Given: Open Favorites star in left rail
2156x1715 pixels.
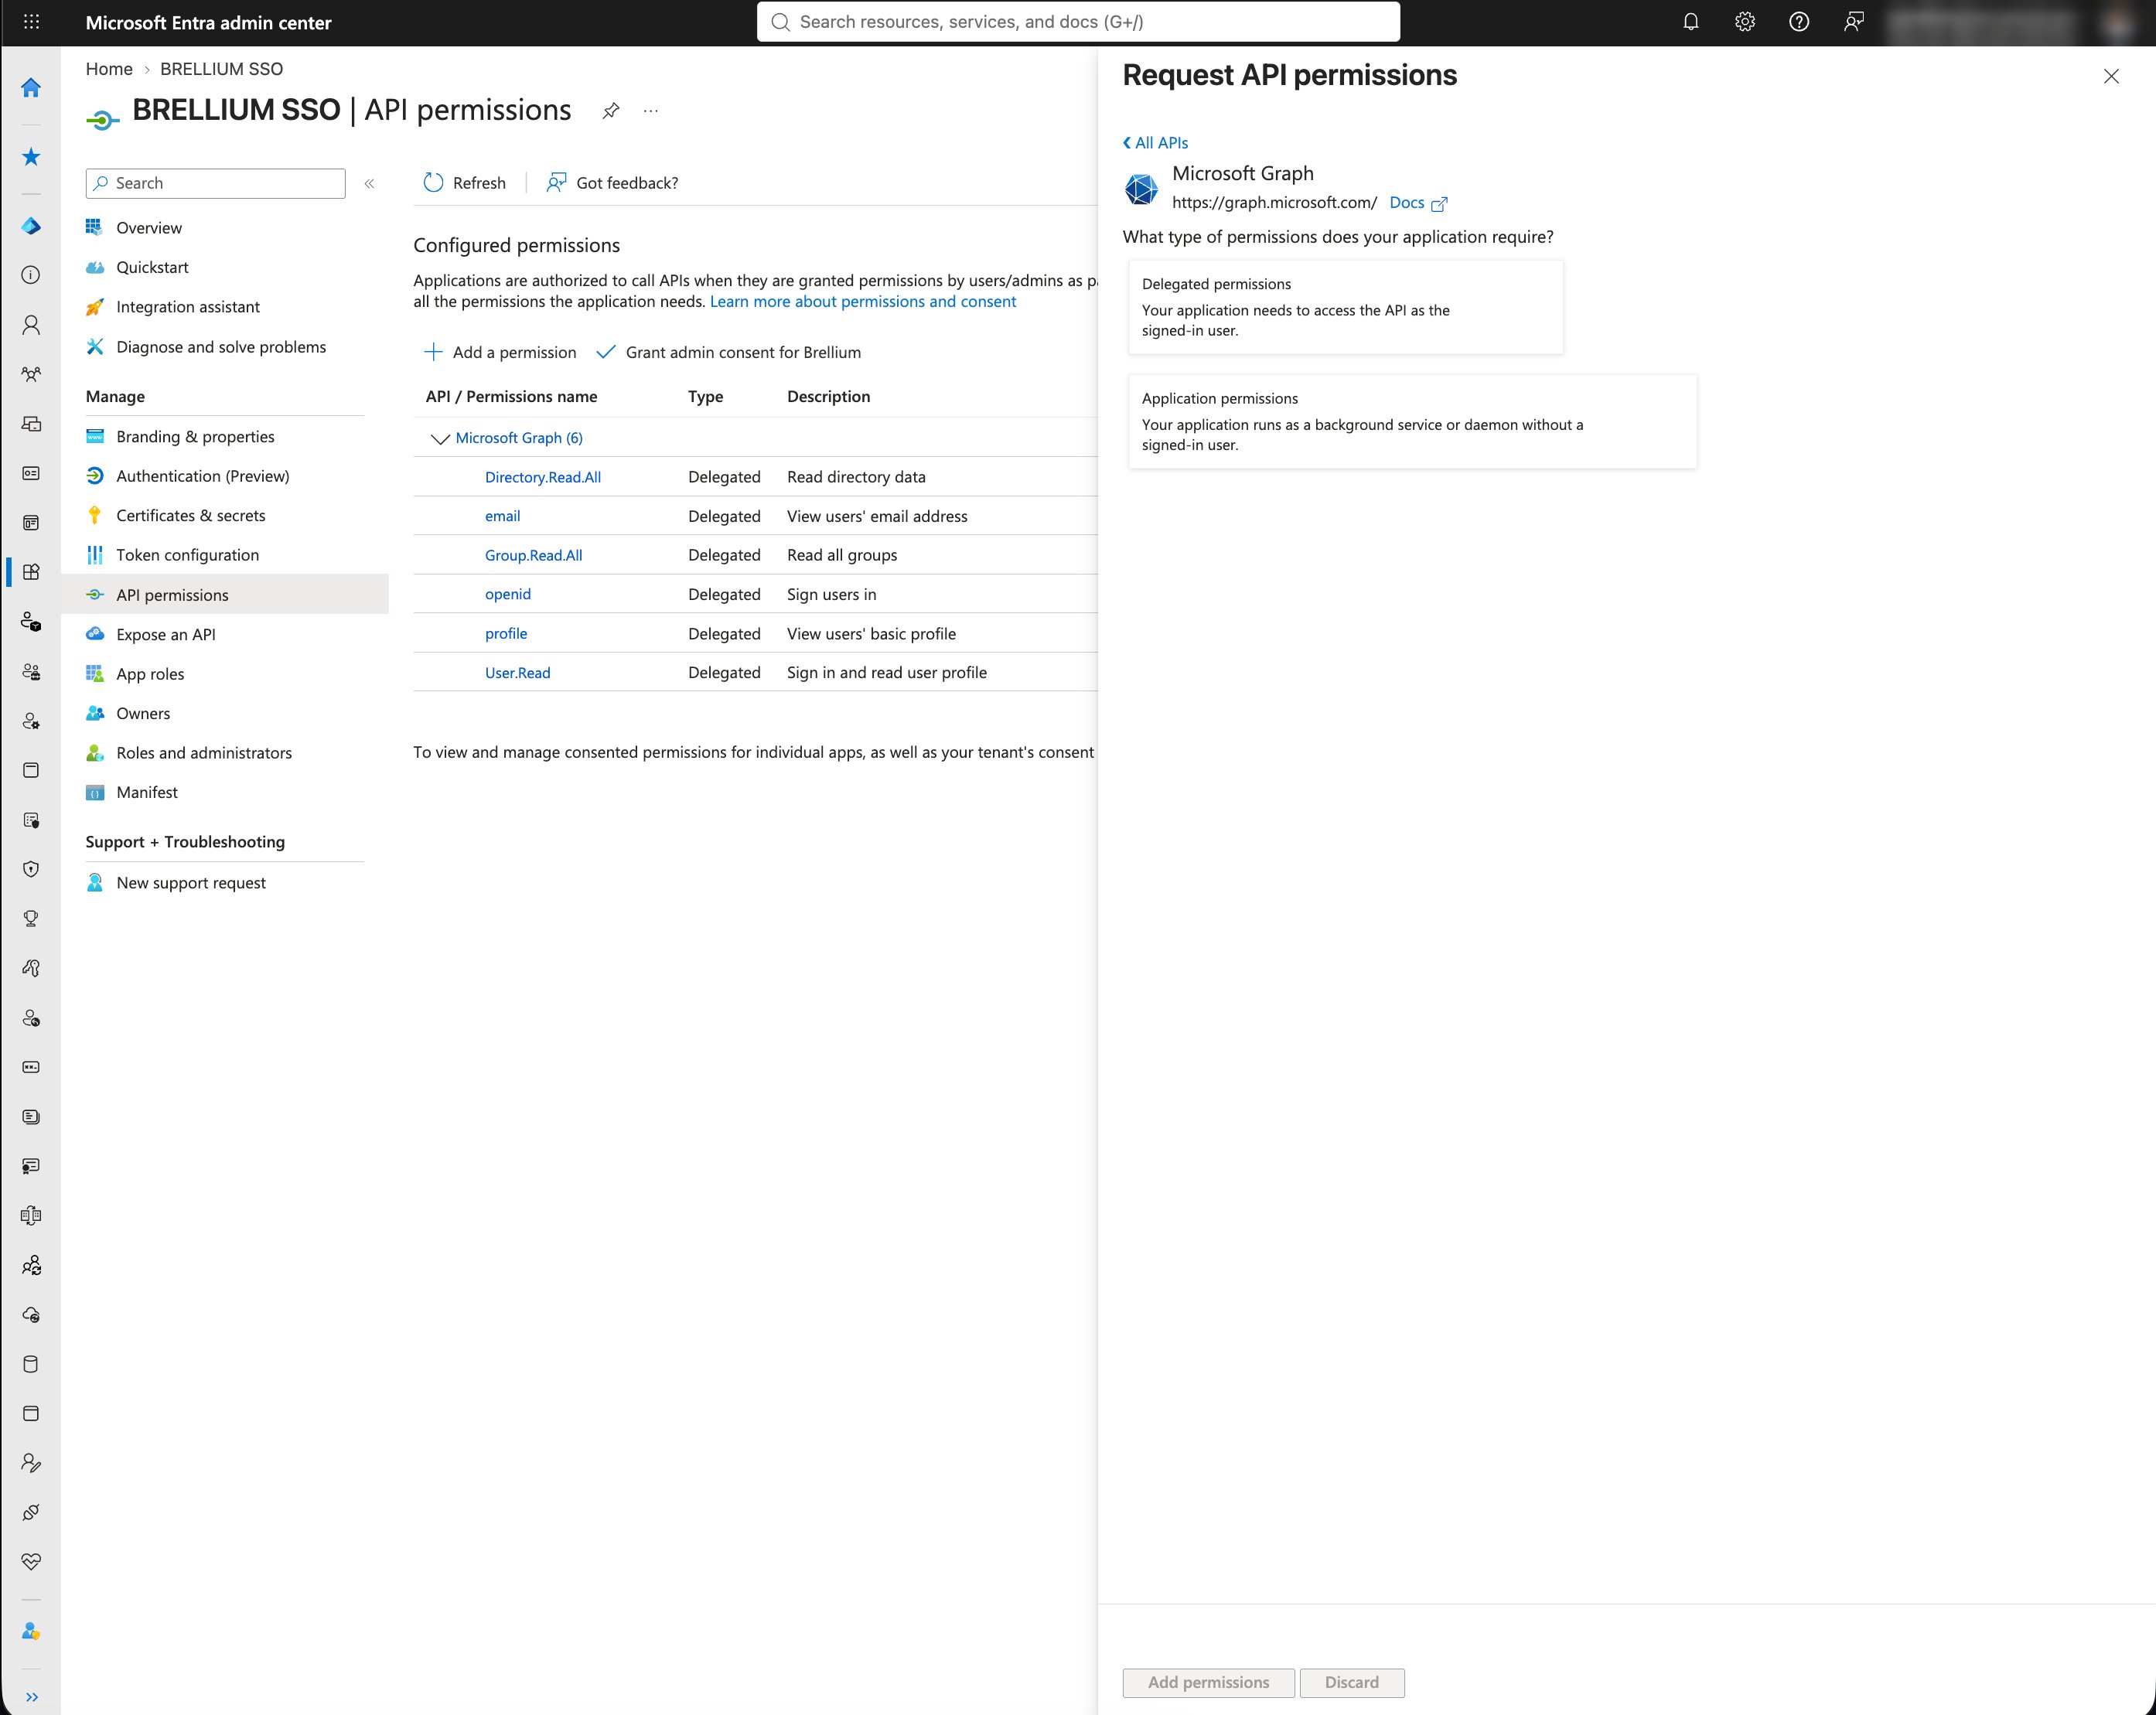Looking at the screenshot, I should pos(31,157).
